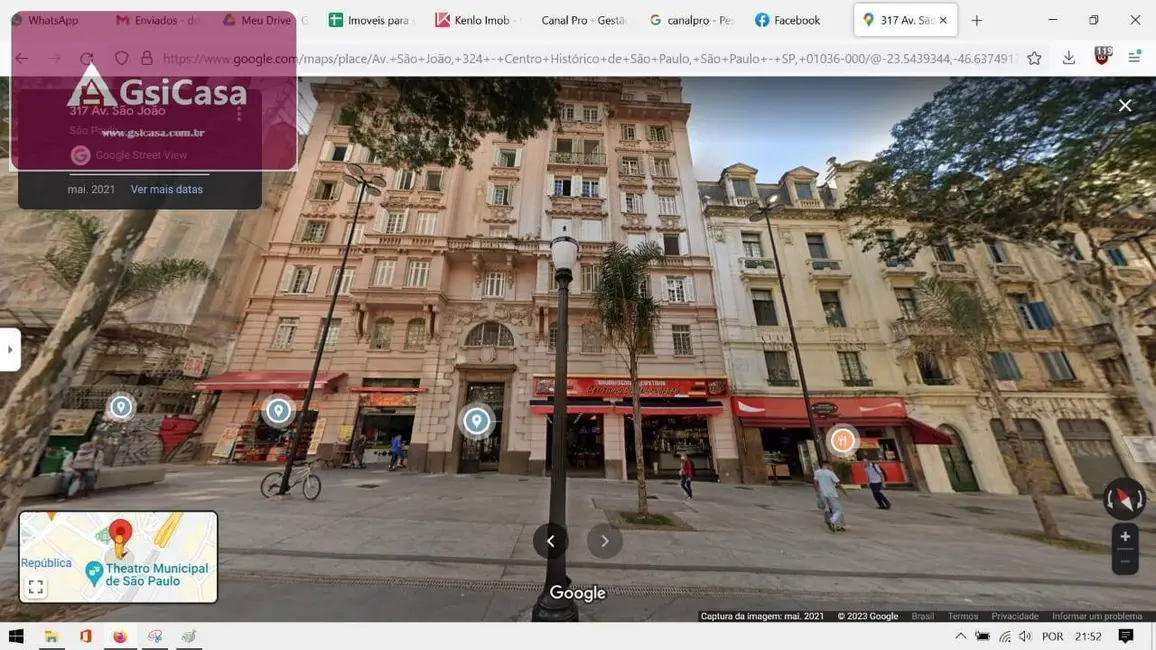Select the place marker at the fruit shop

tap(278, 410)
